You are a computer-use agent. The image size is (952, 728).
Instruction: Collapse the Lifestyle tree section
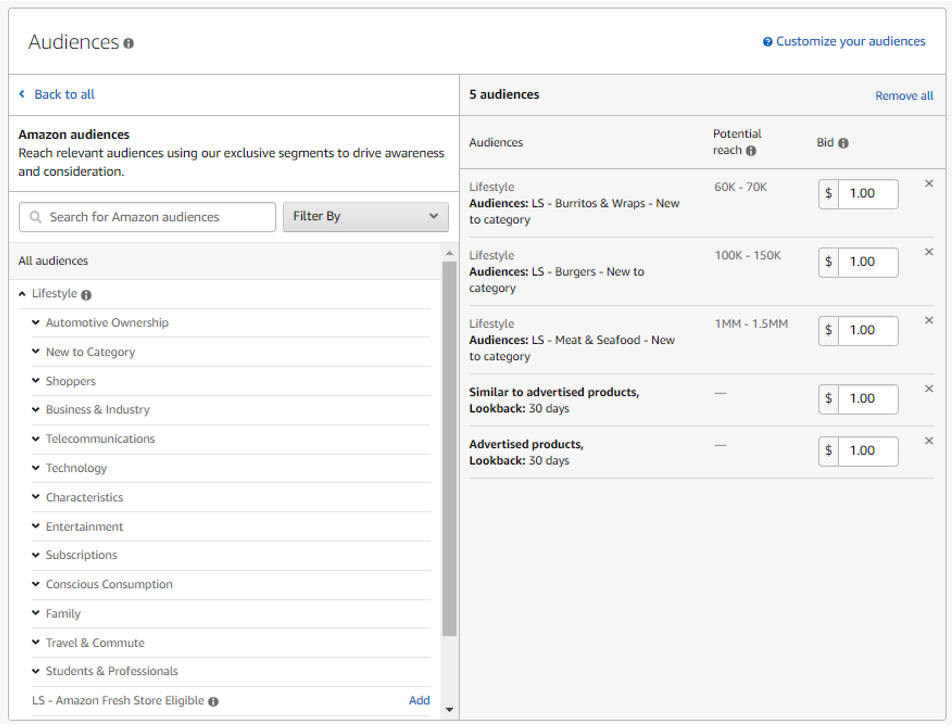[23, 294]
